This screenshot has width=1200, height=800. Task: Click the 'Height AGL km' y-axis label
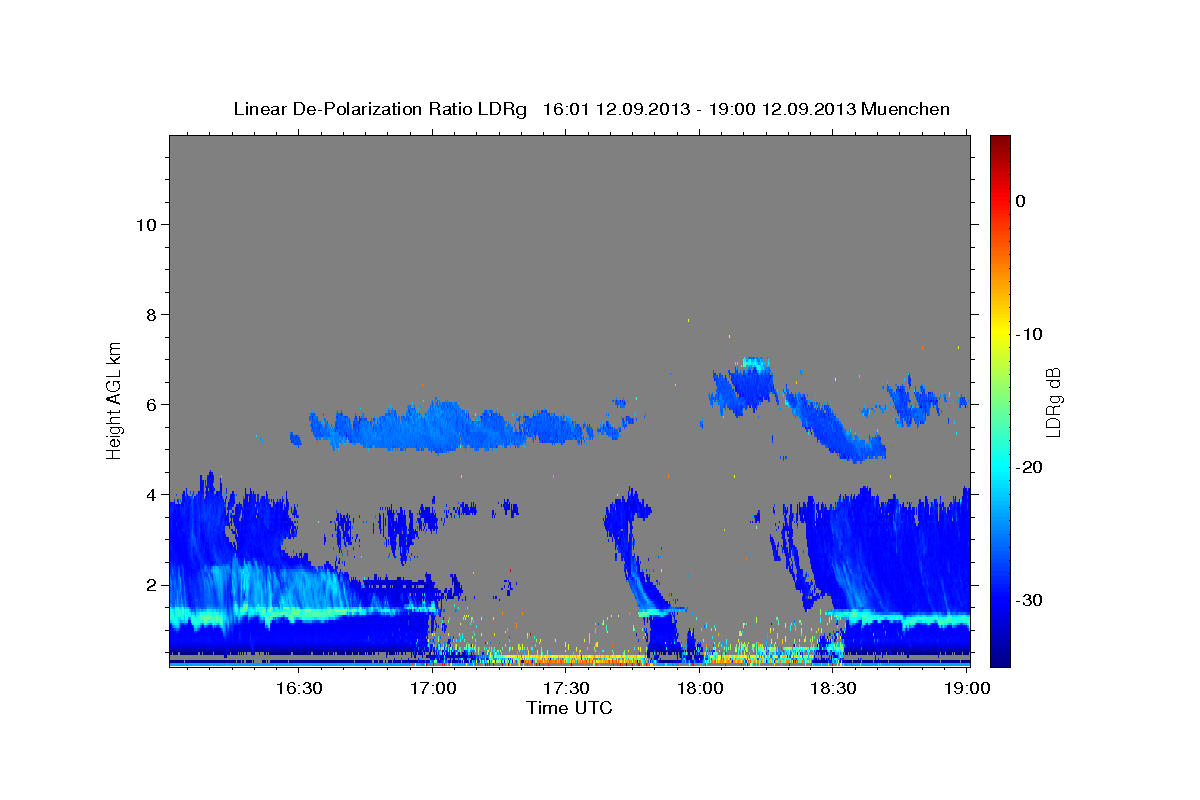coord(115,400)
